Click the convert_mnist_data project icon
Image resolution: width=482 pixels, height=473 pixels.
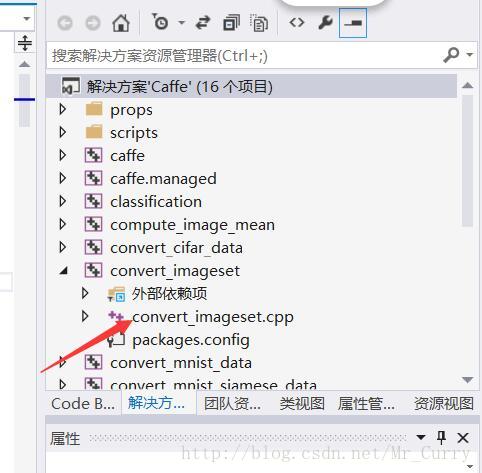coord(94,362)
